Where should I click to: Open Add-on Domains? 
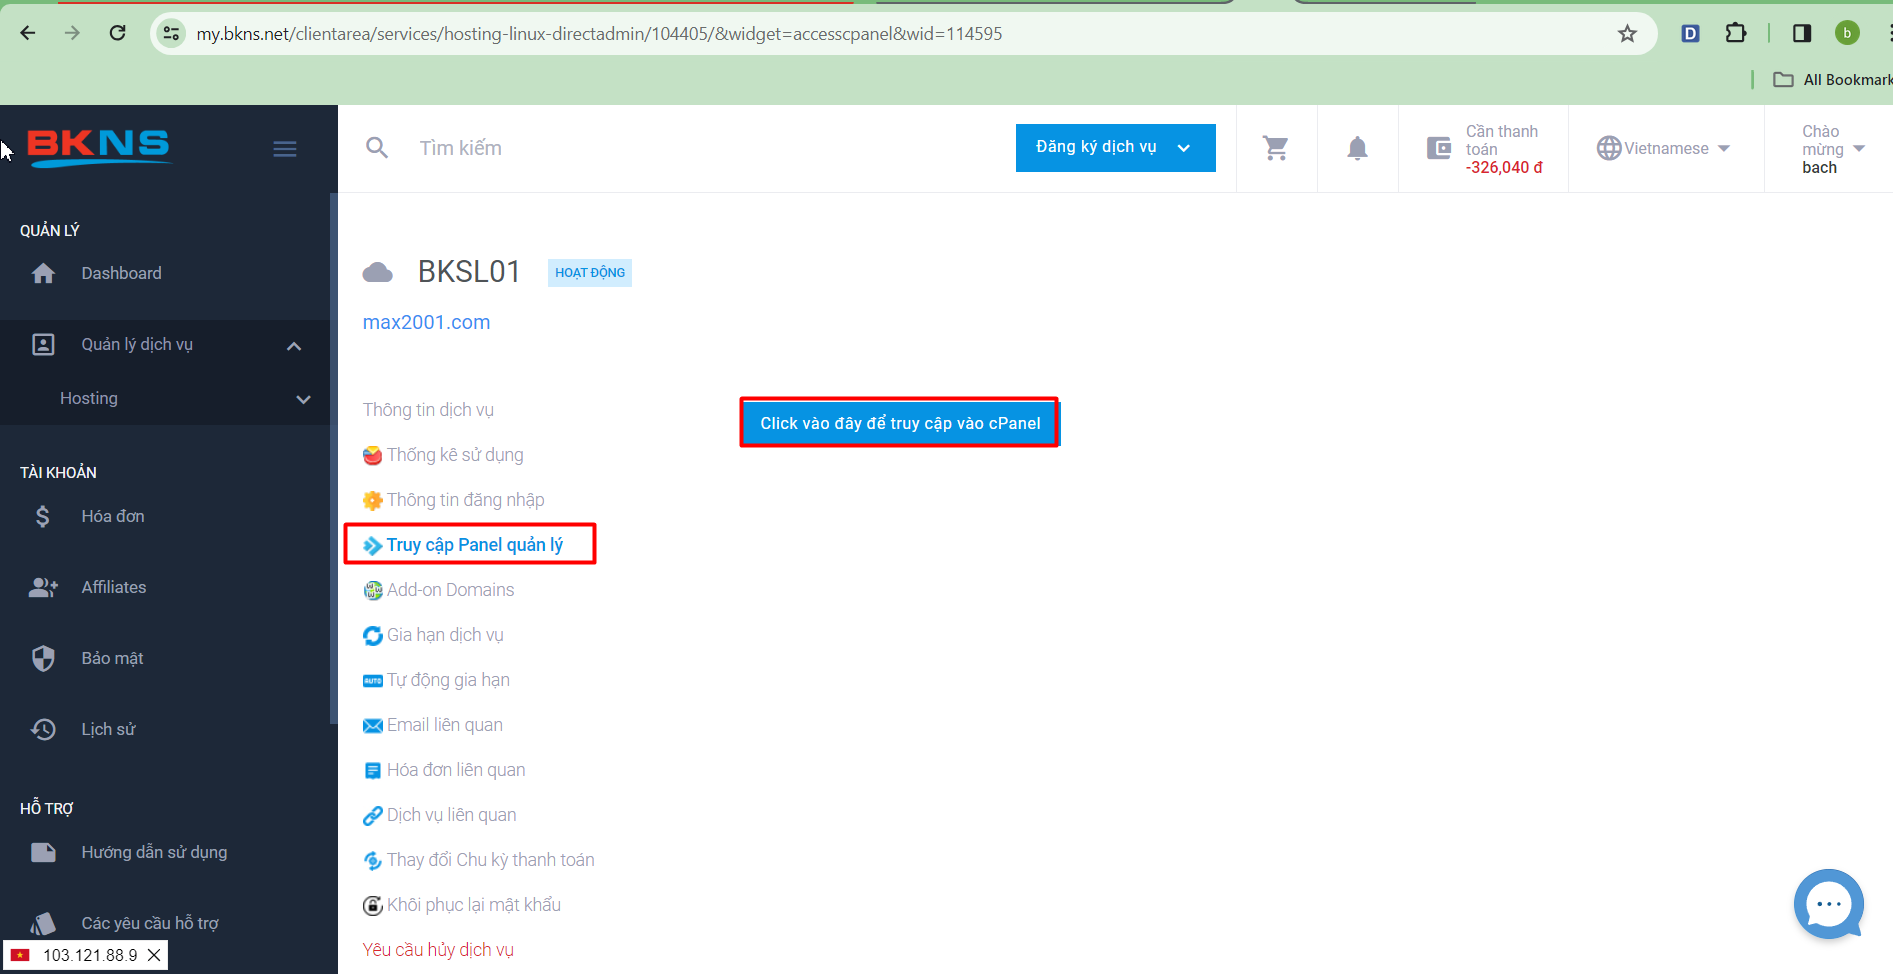pos(439,590)
